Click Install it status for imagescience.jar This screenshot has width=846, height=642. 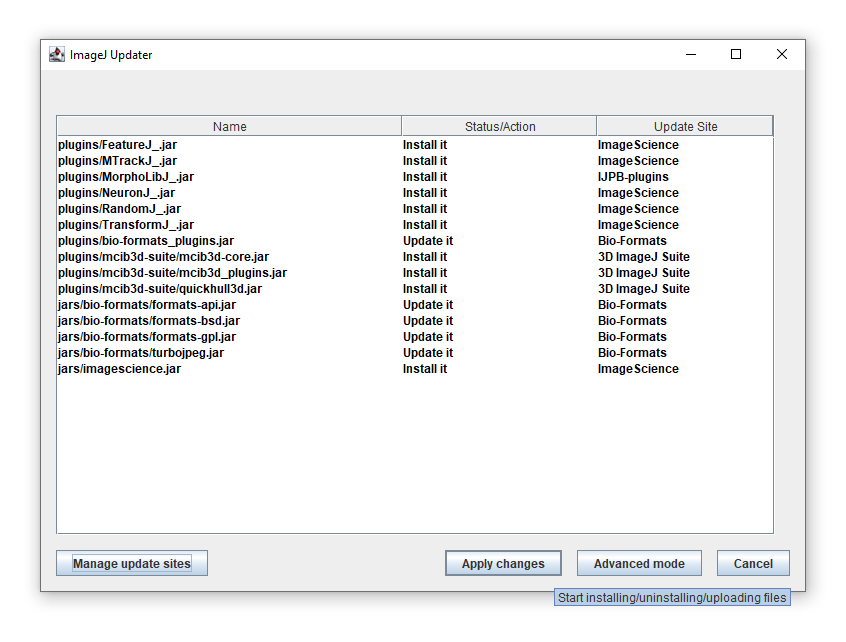[x=425, y=369]
